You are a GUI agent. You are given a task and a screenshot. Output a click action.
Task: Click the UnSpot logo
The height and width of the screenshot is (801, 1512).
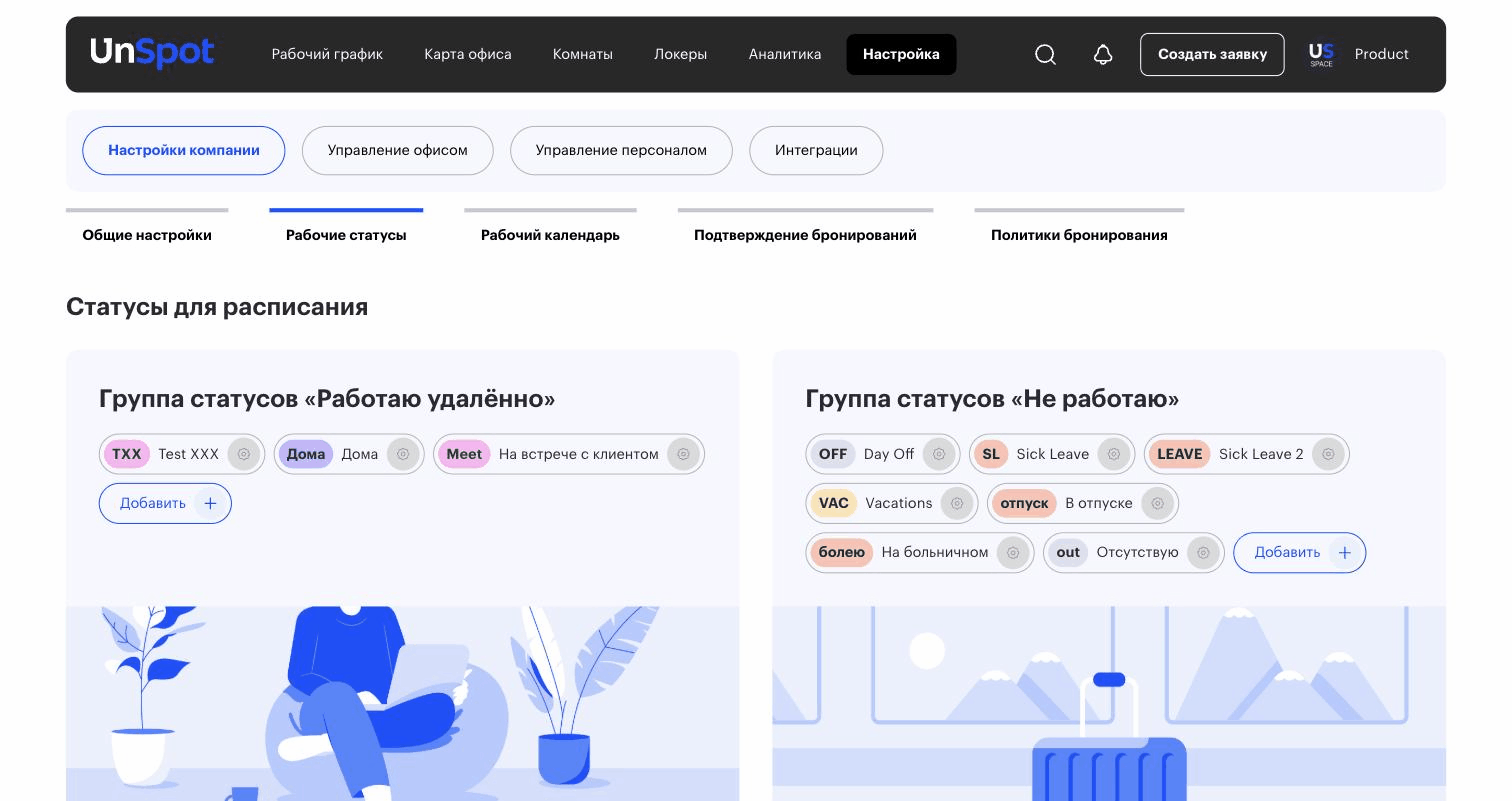[152, 53]
